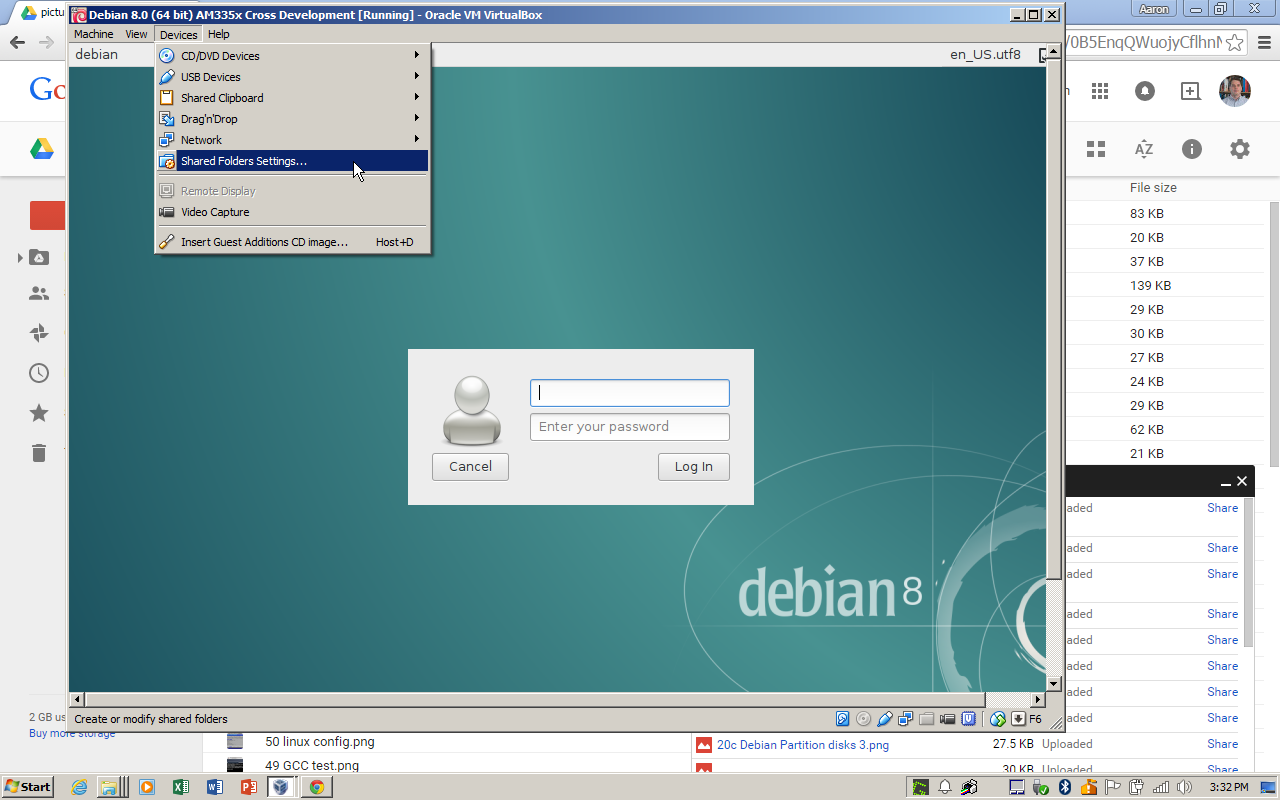
Task: Focus the username field on Debian login
Action: 630,393
